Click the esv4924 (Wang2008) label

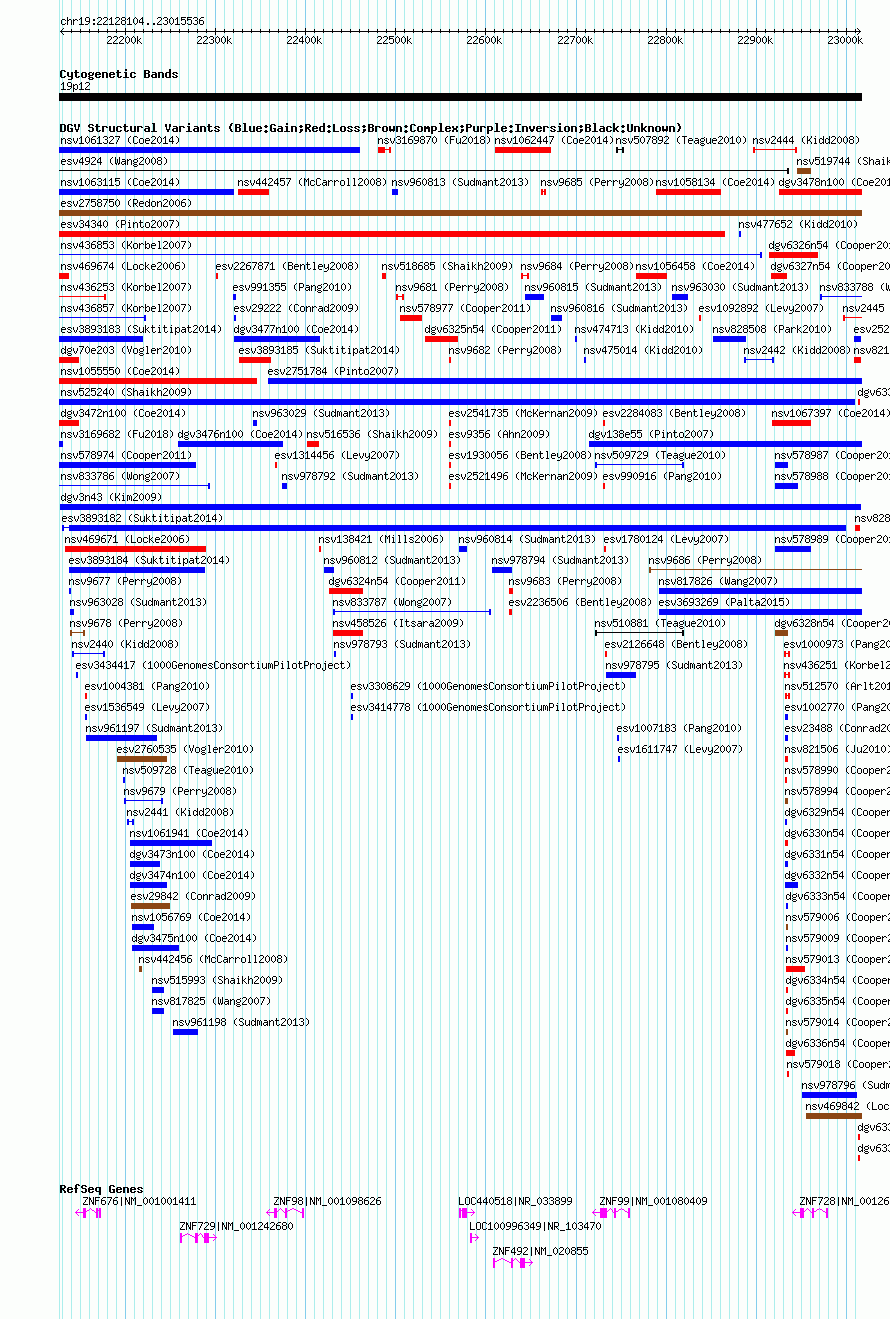pyautogui.click(x=114, y=161)
